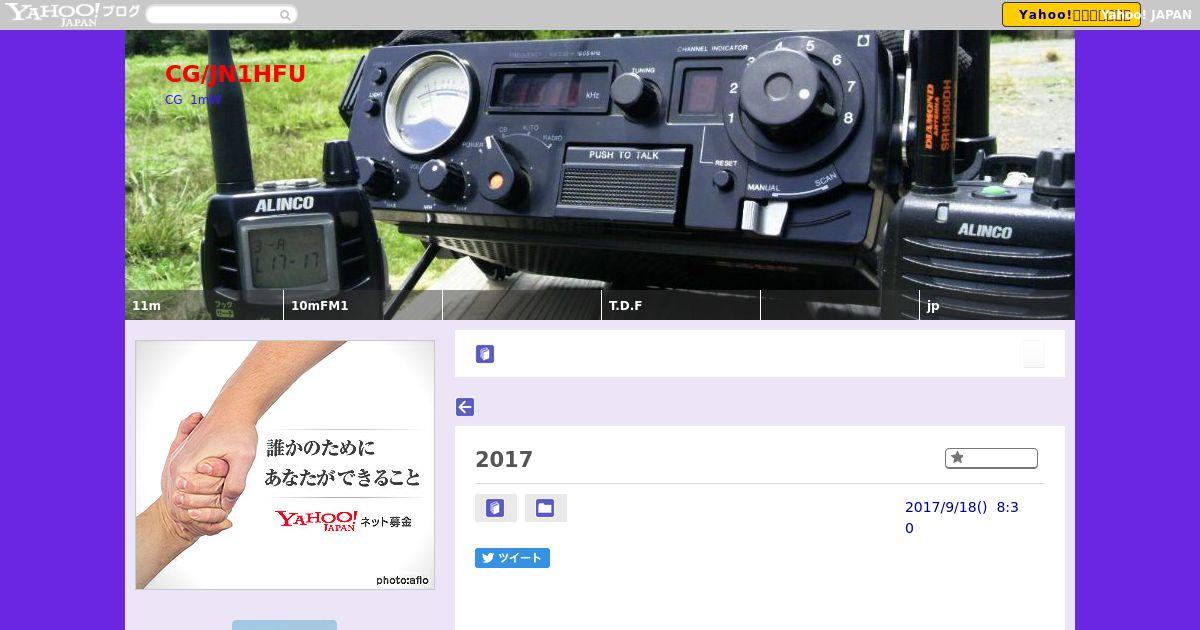
Task: Go back using the left arrow icon
Action: [465, 407]
